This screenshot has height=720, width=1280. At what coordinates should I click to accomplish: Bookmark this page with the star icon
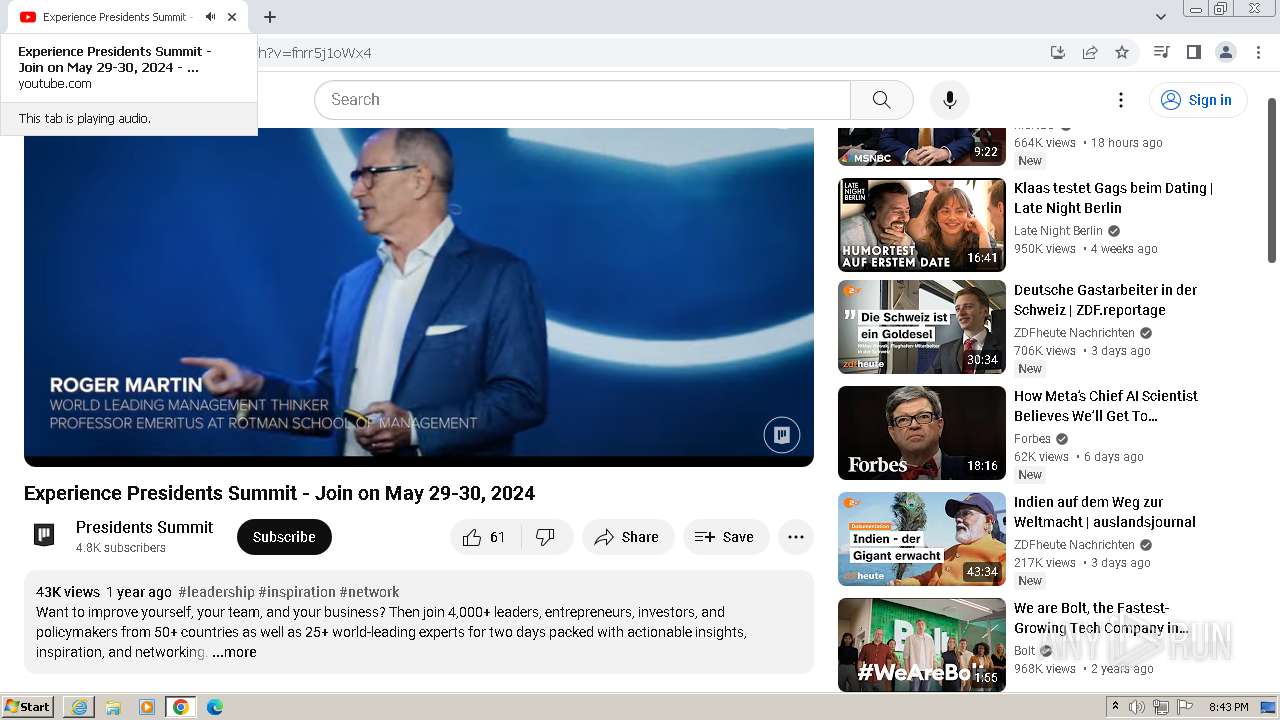(1122, 52)
